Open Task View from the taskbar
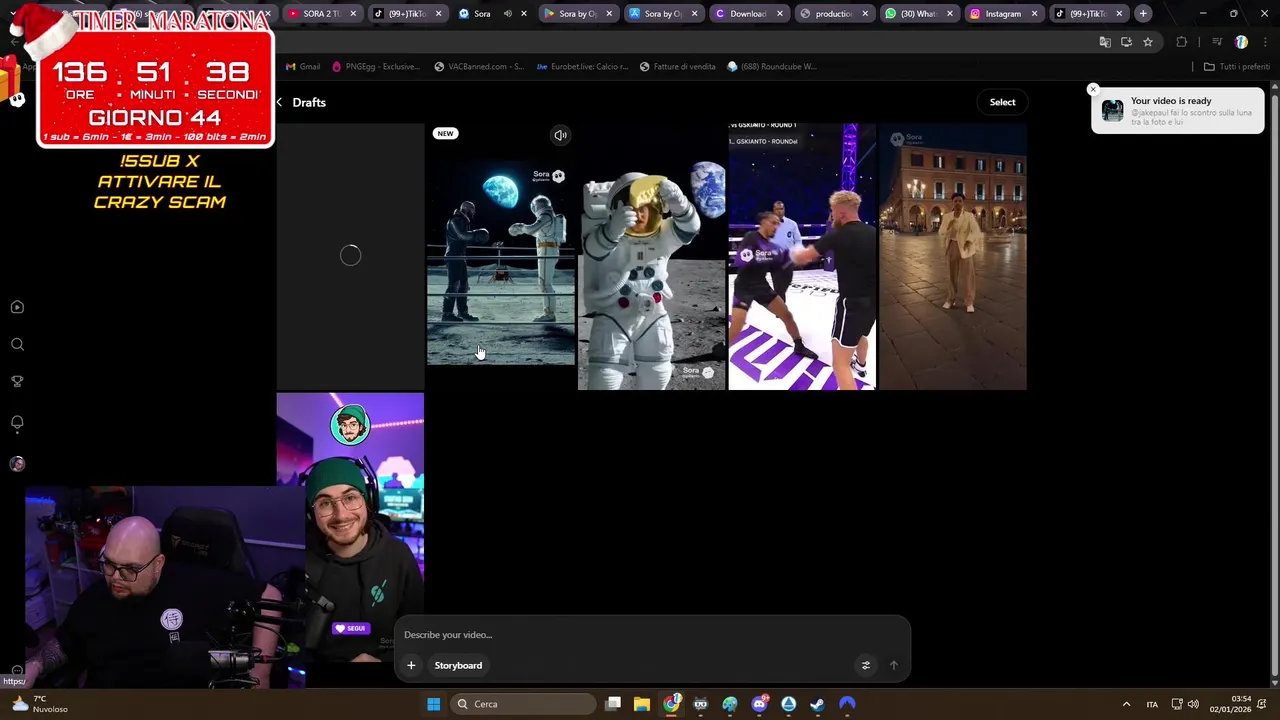Image resolution: width=1280 pixels, height=720 pixels. coord(613,704)
